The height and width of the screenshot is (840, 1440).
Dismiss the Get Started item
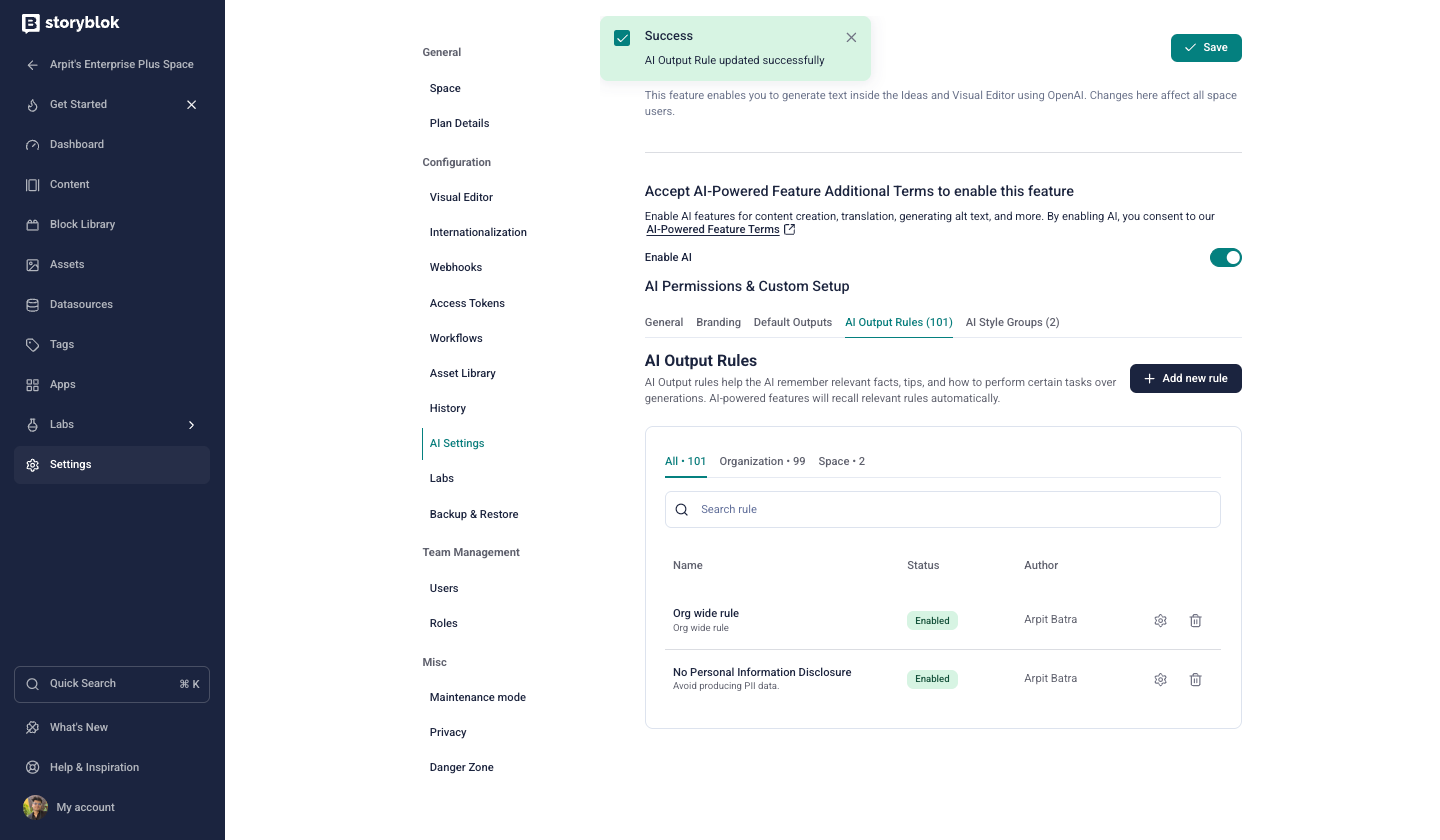coord(192,105)
